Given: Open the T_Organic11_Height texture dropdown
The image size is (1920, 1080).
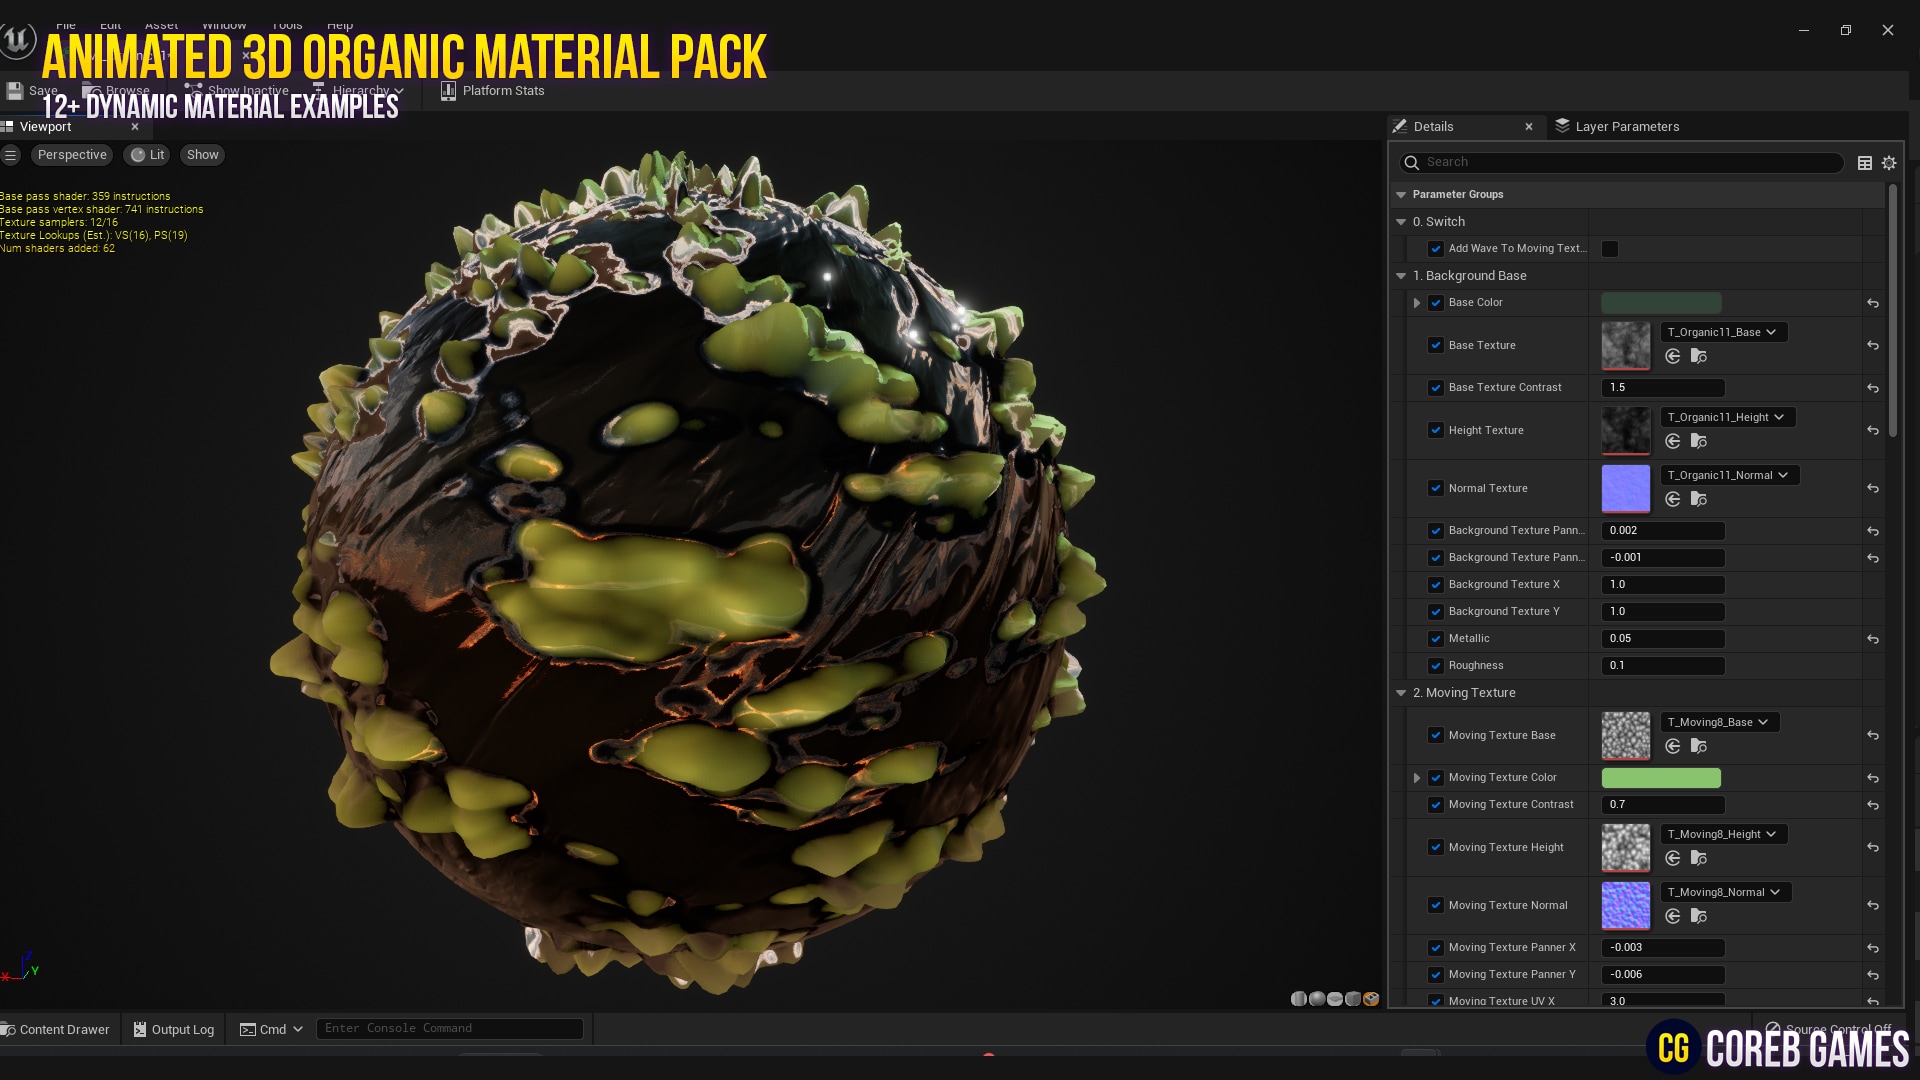Looking at the screenshot, I should [x=1727, y=417].
